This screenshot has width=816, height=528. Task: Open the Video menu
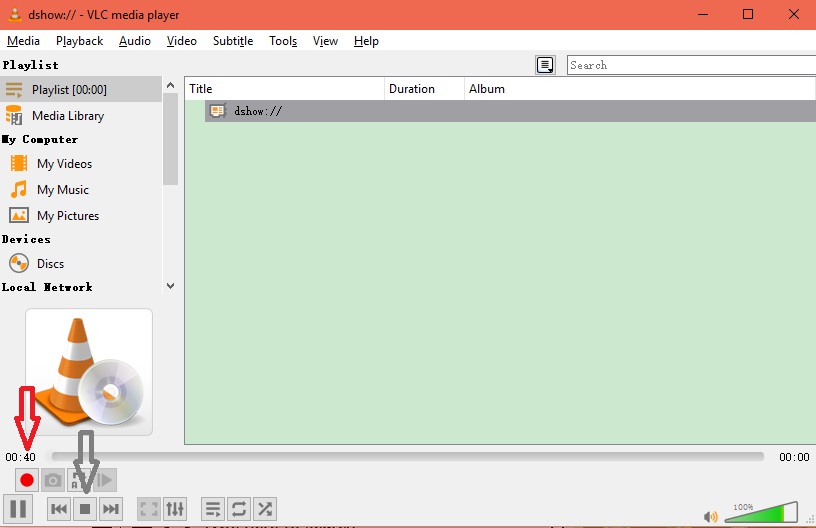182,41
